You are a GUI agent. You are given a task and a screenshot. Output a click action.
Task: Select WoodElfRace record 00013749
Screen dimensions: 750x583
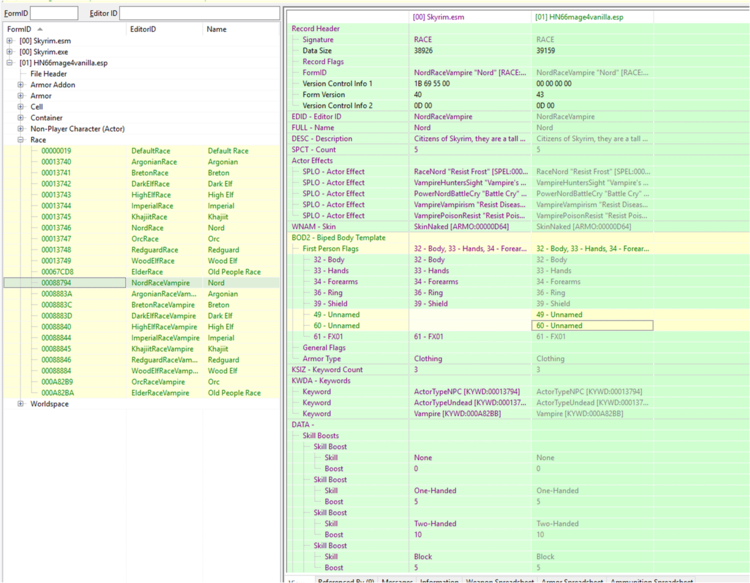pos(142,261)
